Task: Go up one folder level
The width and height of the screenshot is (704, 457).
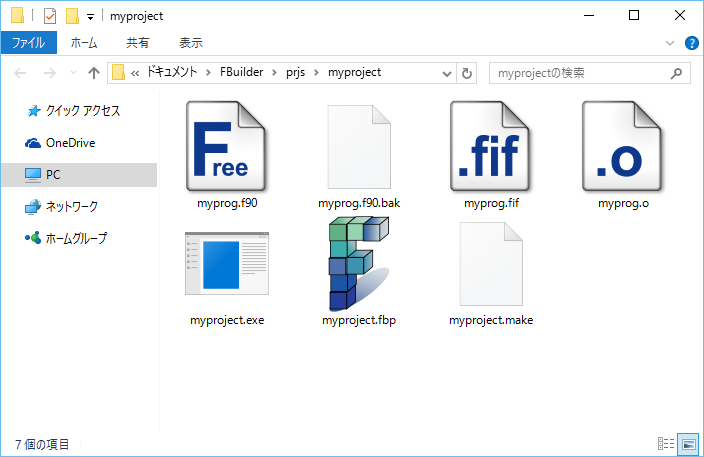Action: click(x=94, y=73)
